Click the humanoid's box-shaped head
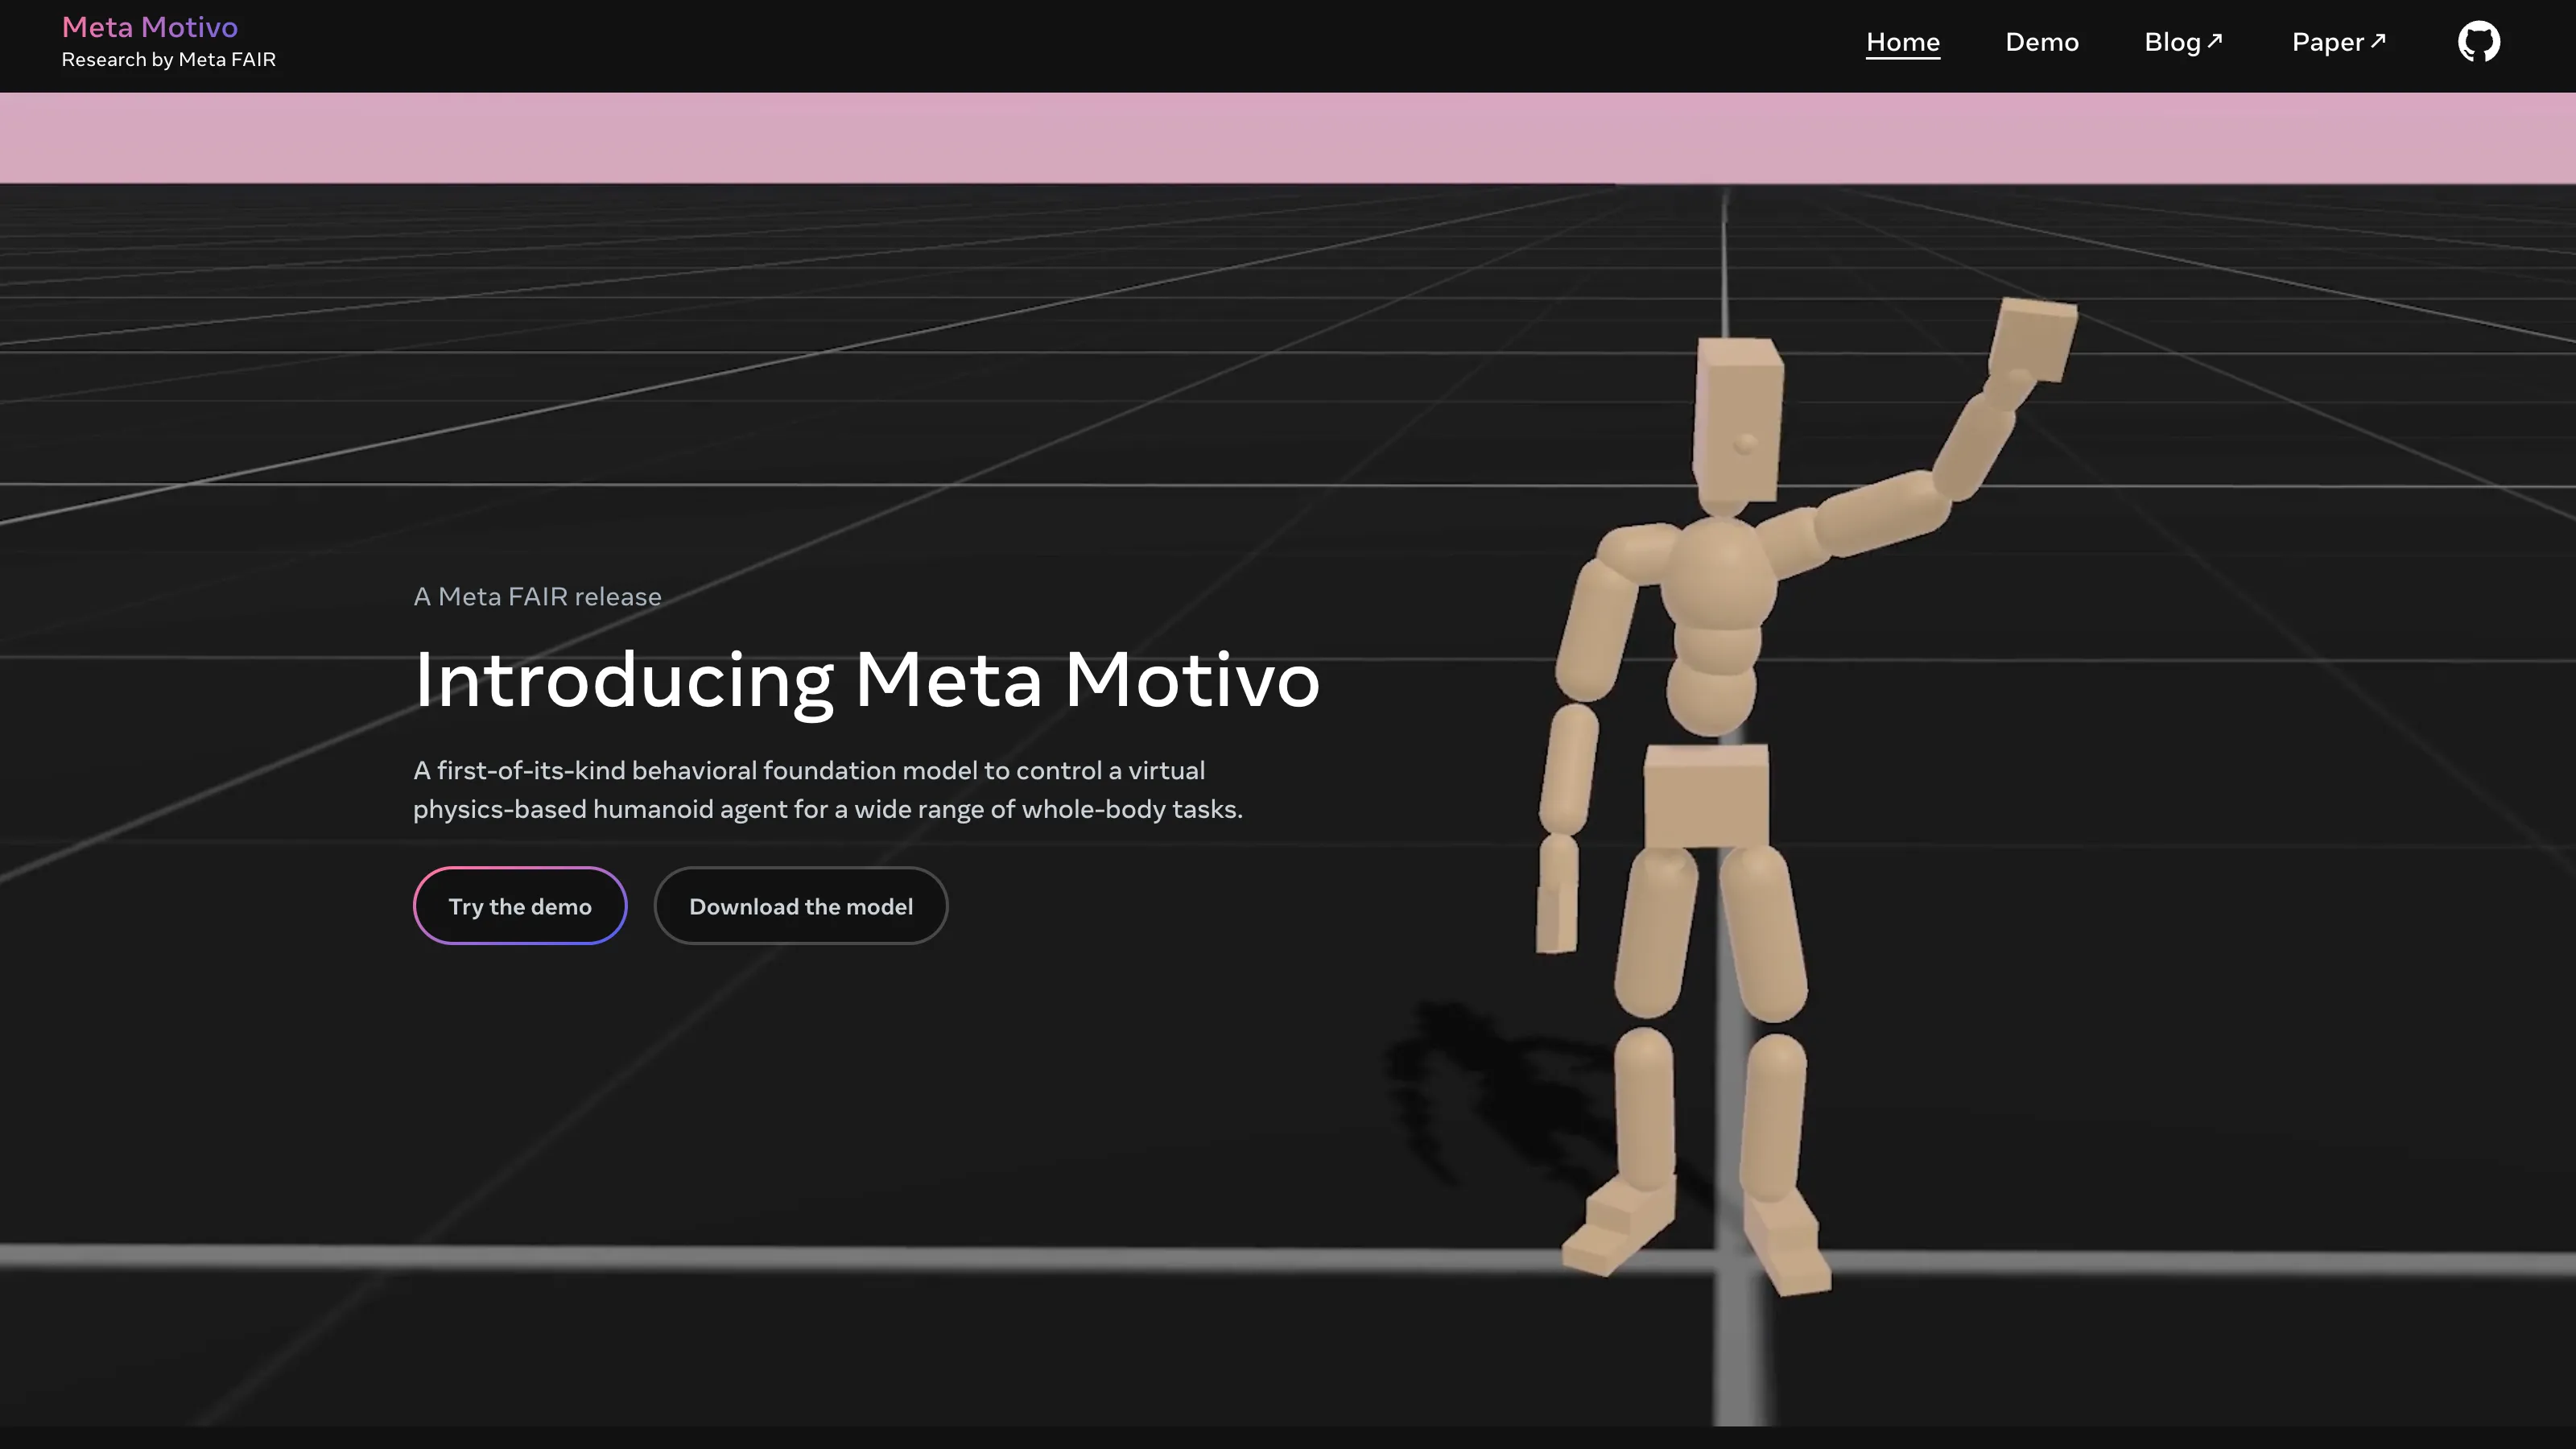This screenshot has width=2576, height=1449. pos(1738,420)
